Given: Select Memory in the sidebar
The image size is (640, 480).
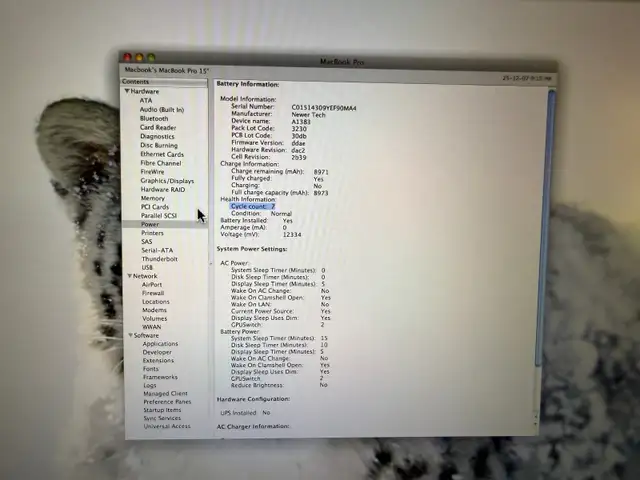Looking at the screenshot, I should [153, 198].
